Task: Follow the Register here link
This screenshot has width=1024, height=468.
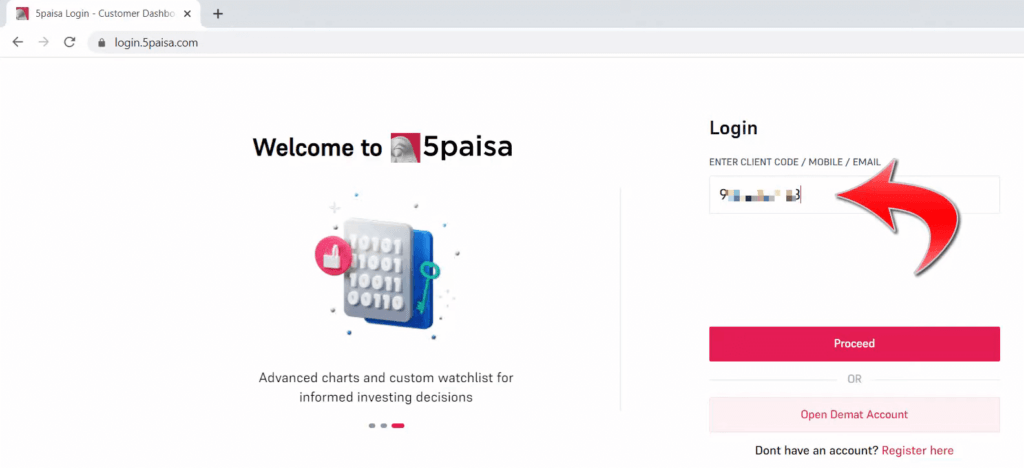Action: tap(917, 450)
